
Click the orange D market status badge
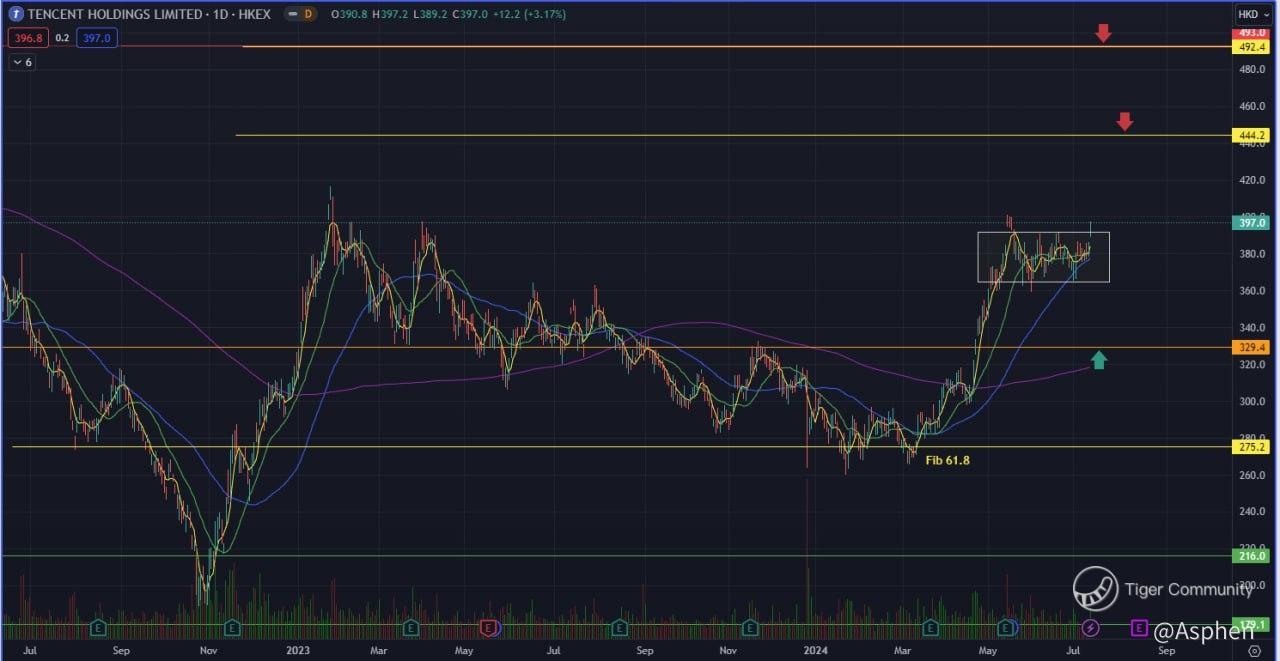click(307, 14)
